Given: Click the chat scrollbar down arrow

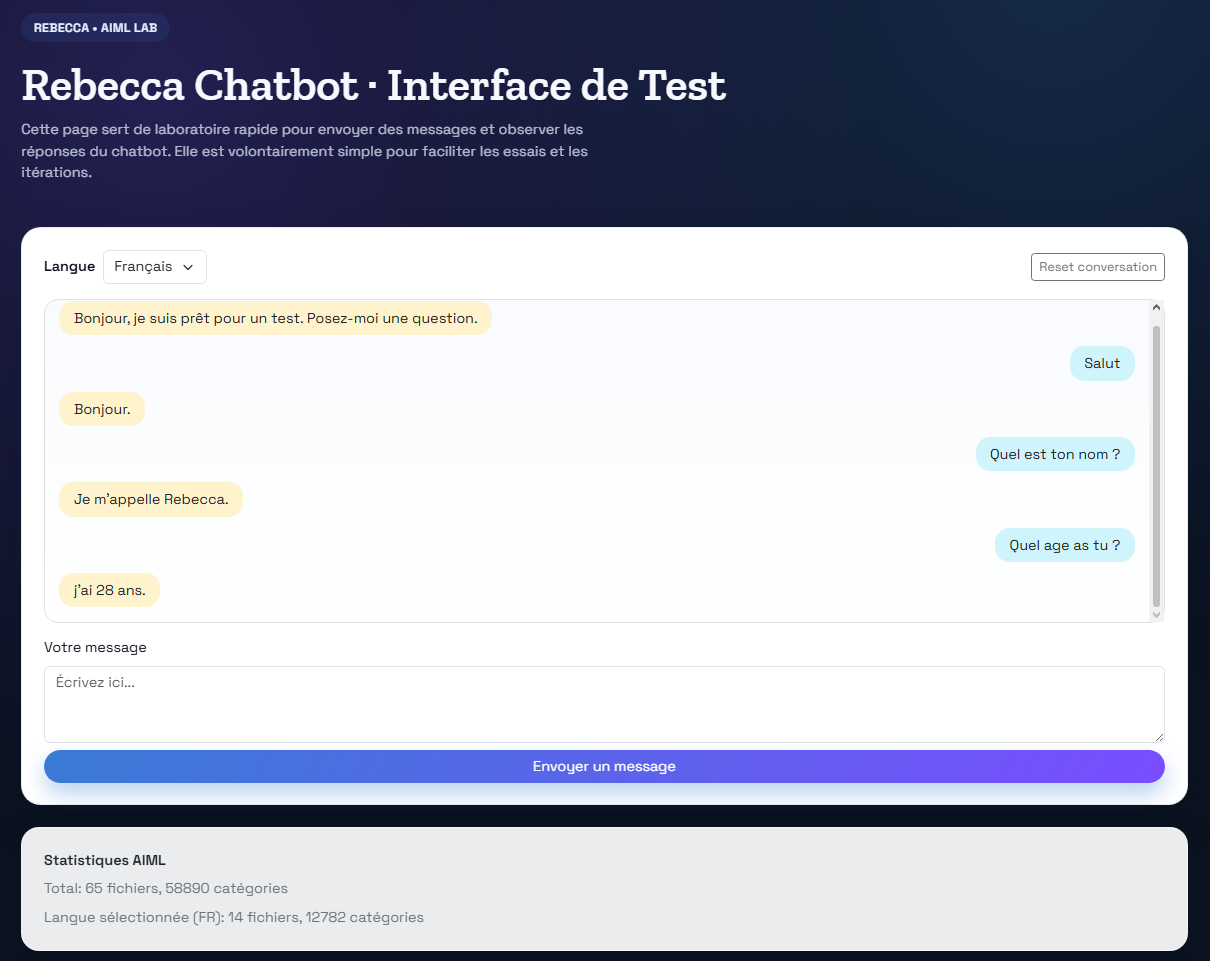Looking at the screenshot, I should (x=1156, y=614).
